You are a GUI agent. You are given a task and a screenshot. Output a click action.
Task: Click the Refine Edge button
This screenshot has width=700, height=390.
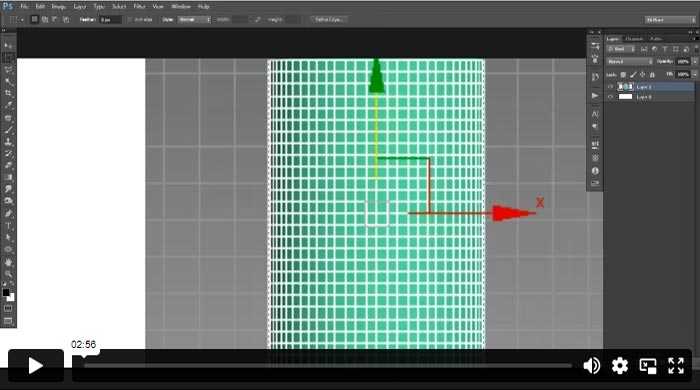pyautogui.click(x=329, y=20)
